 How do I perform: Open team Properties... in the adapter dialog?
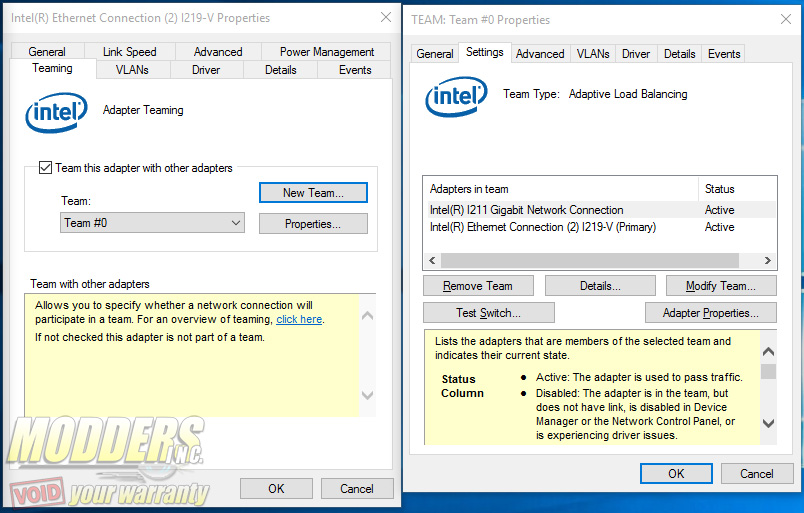click(313, 224)
